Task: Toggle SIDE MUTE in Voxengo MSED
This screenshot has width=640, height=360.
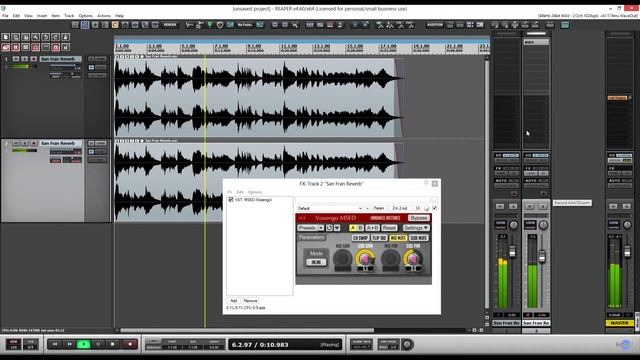Action: 419,238
